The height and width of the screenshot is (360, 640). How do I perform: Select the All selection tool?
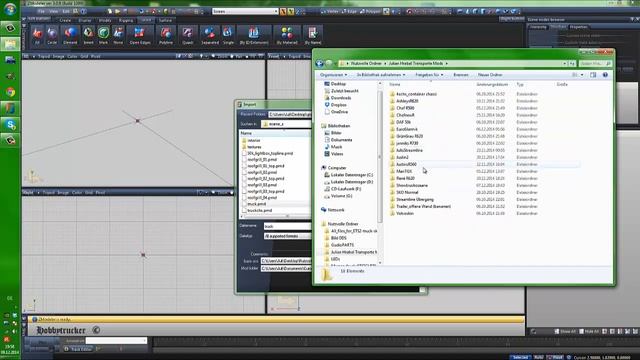[37, 35]
